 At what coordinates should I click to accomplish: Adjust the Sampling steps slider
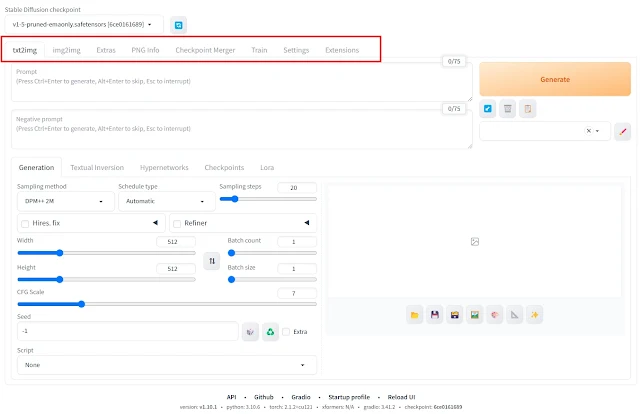tap(268, 199)
